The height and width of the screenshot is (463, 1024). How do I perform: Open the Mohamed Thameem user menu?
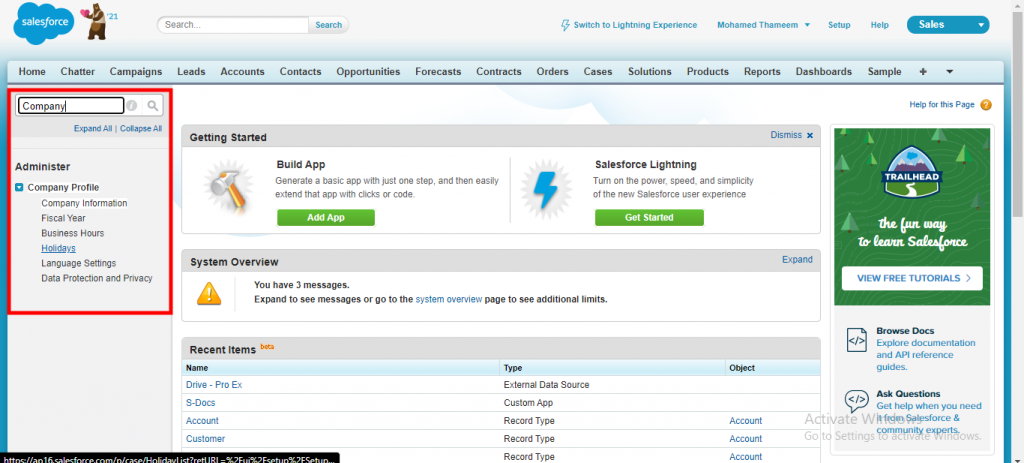coord(763,25)
